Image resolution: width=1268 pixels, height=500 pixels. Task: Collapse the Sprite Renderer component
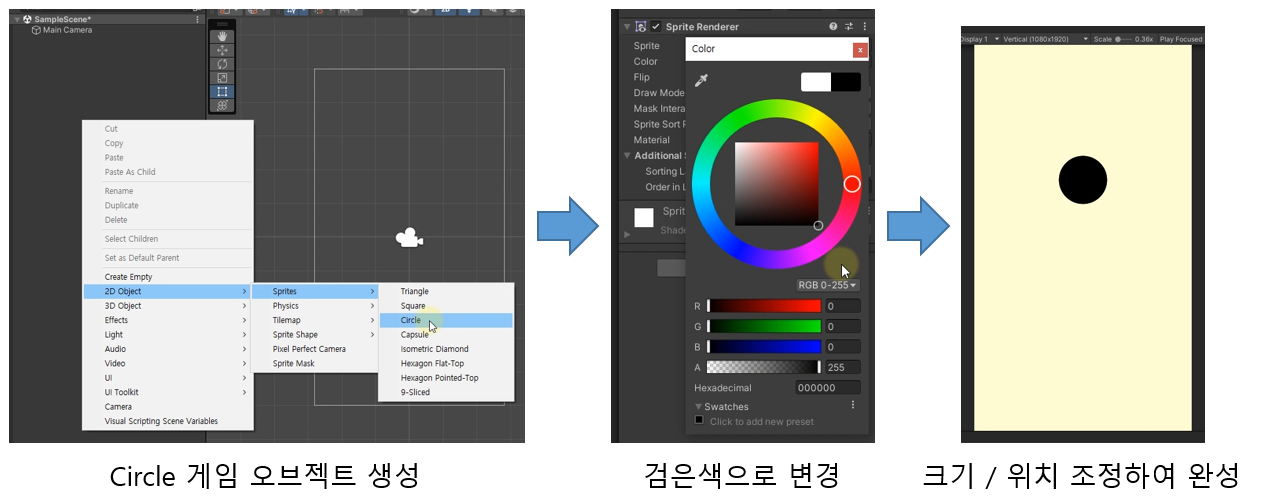[627, 27]
